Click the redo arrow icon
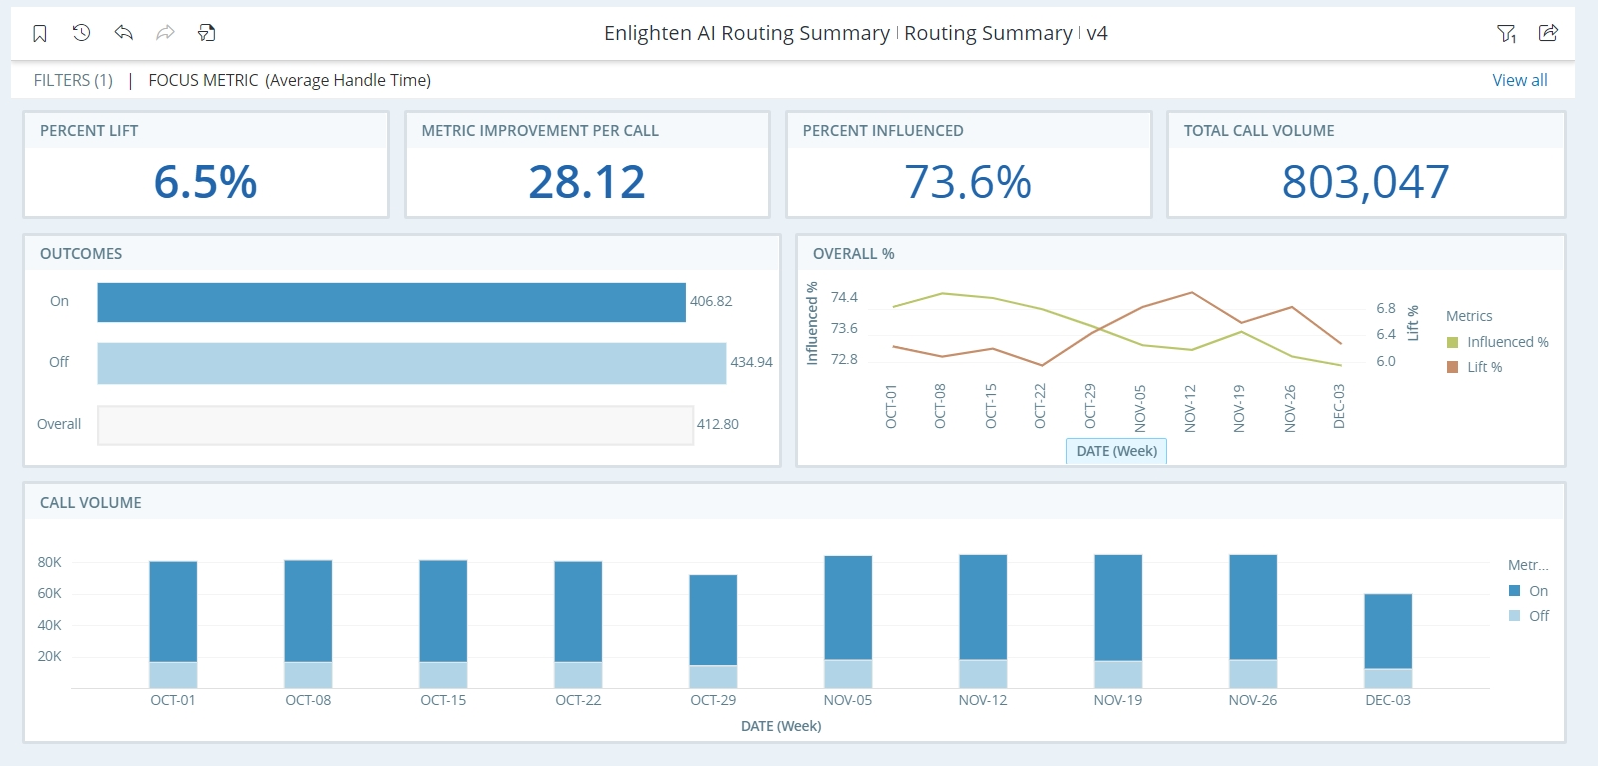The width and height of the screenshot is (1598, 766). [165, 33]
